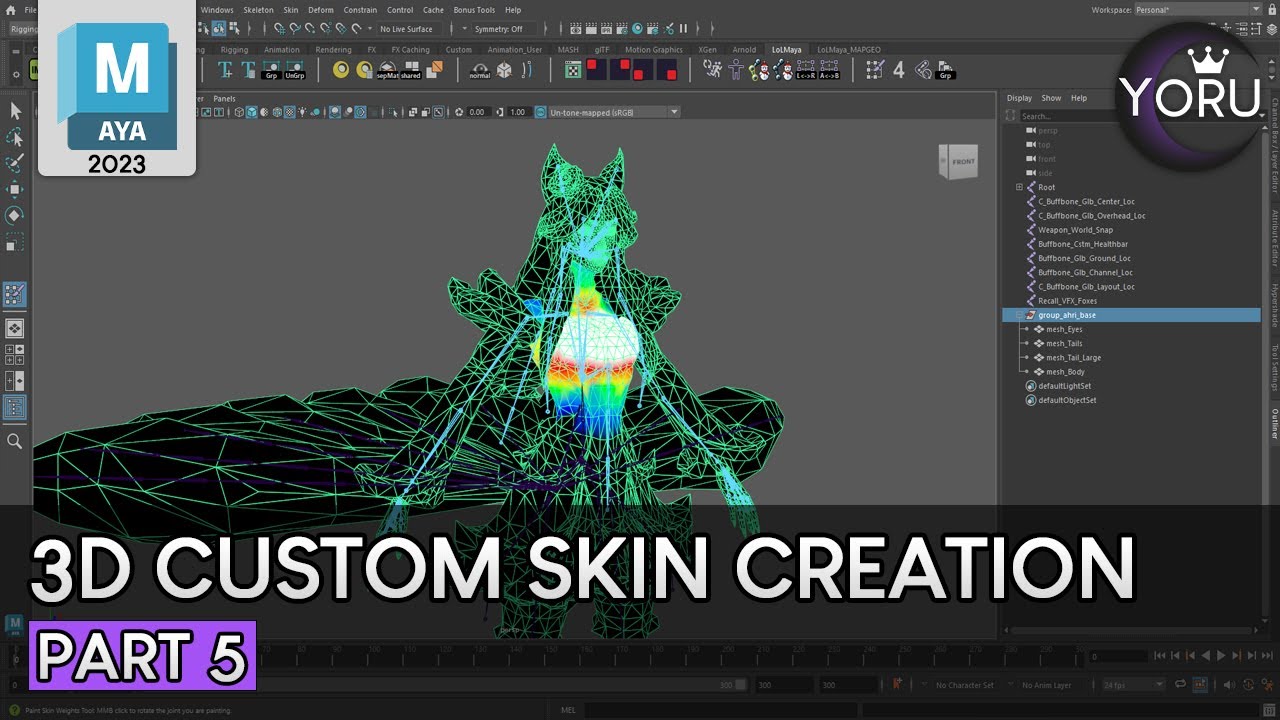Open the Workspace Personal dropdown
This screenshot has height=720, width=1280.
tap(1197, 9)
